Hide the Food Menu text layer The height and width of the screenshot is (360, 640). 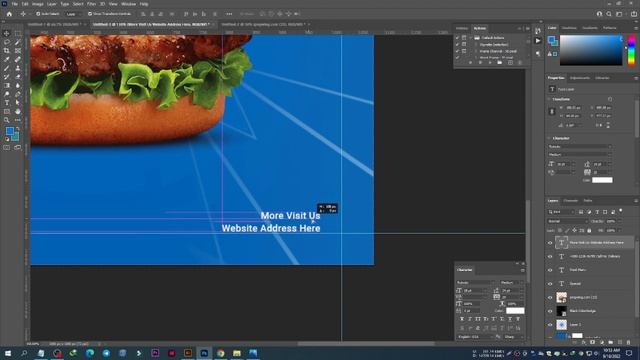tap(550, 270)
